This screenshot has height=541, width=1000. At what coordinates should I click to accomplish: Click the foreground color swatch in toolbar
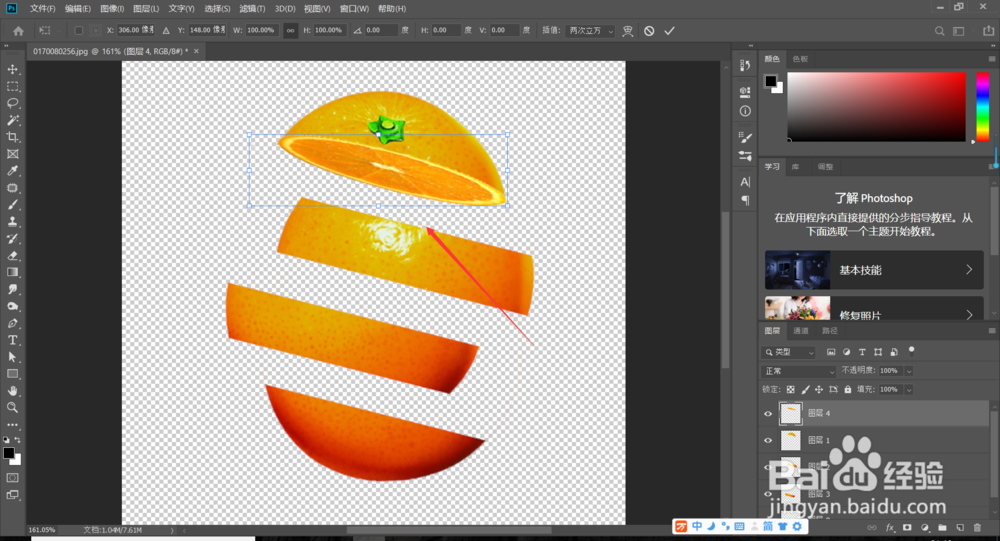pyautogui.click(x=8, y=453)
